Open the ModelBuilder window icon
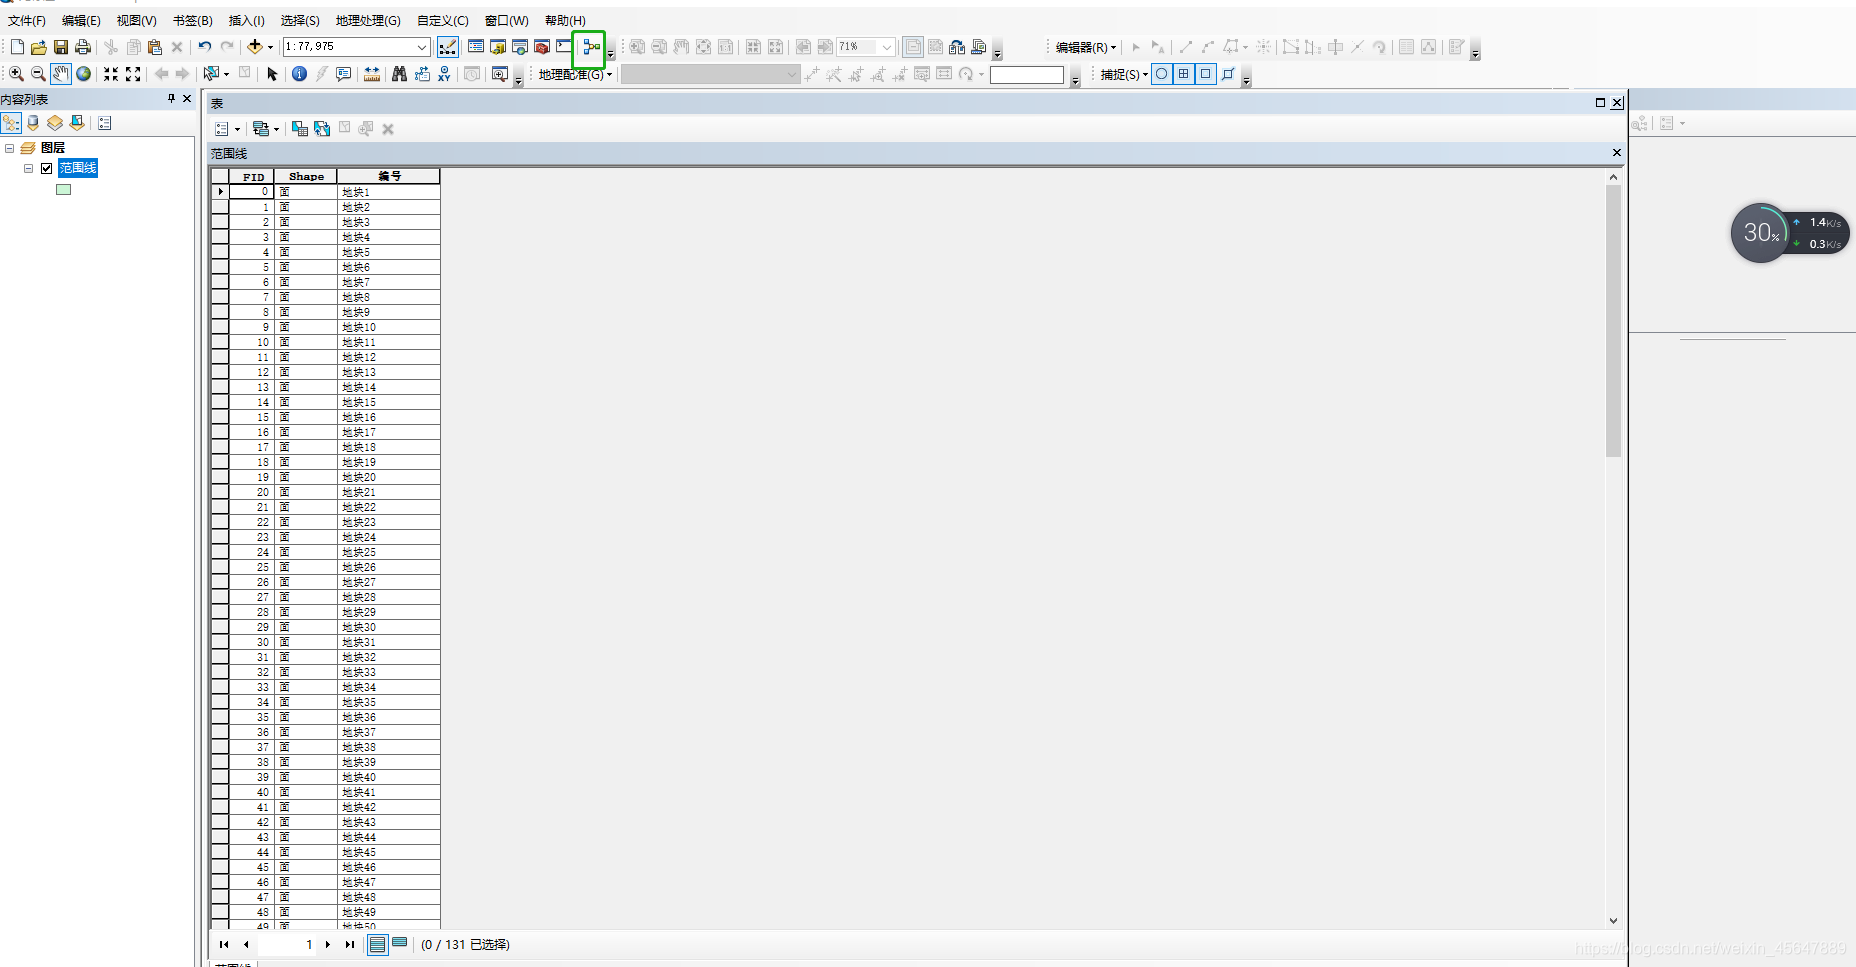1856x967 pixels. [x=591, y=47]
